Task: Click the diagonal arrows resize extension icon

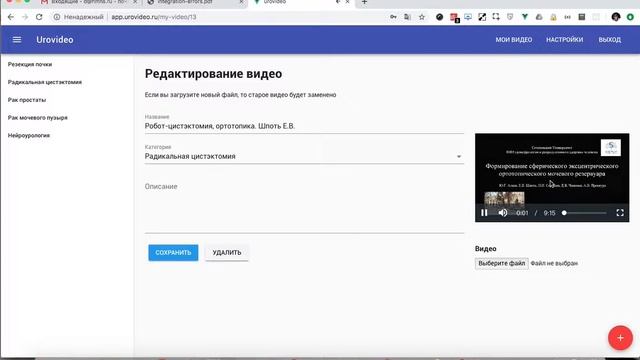Action: [x=482, y=17]
